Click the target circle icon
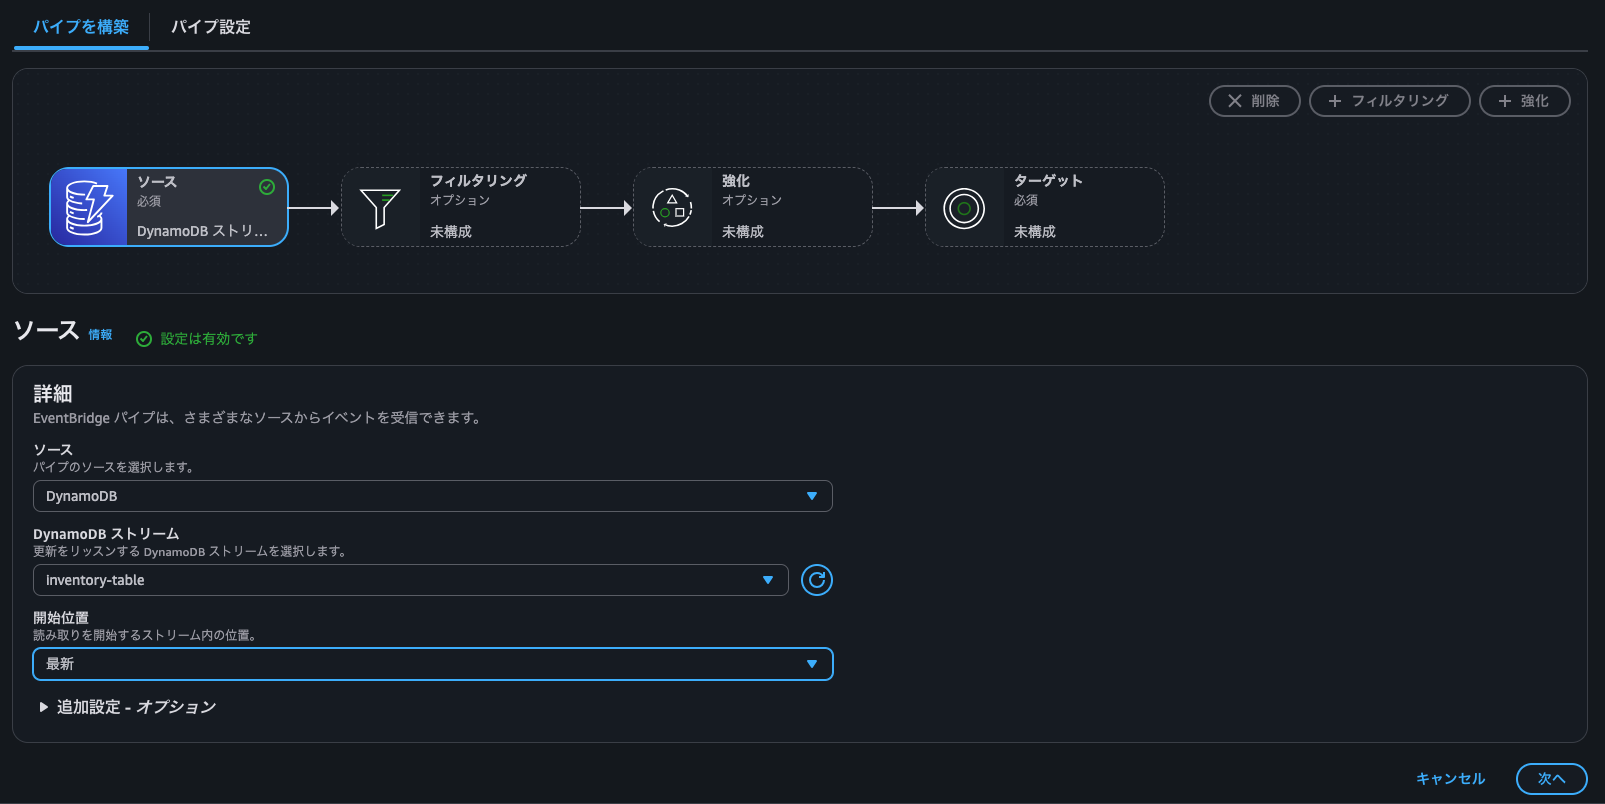This screenshot has height=804, width=1605. click(964, 208)
